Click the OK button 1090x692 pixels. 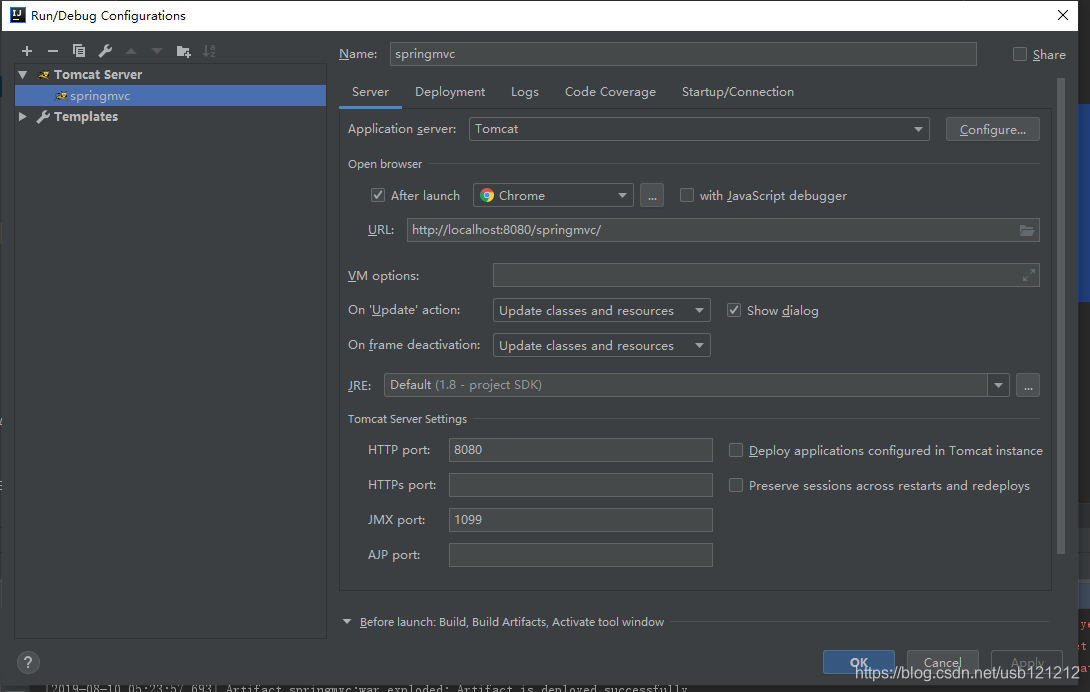pos(859,662)
